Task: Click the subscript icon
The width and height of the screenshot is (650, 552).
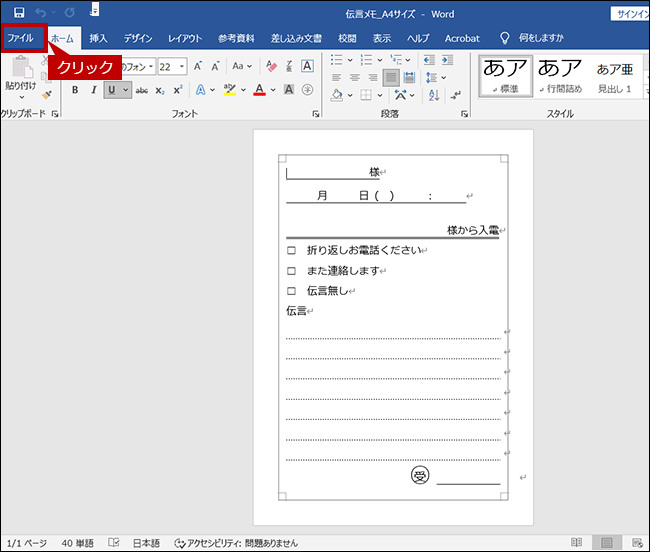Action: coord(160,91)
